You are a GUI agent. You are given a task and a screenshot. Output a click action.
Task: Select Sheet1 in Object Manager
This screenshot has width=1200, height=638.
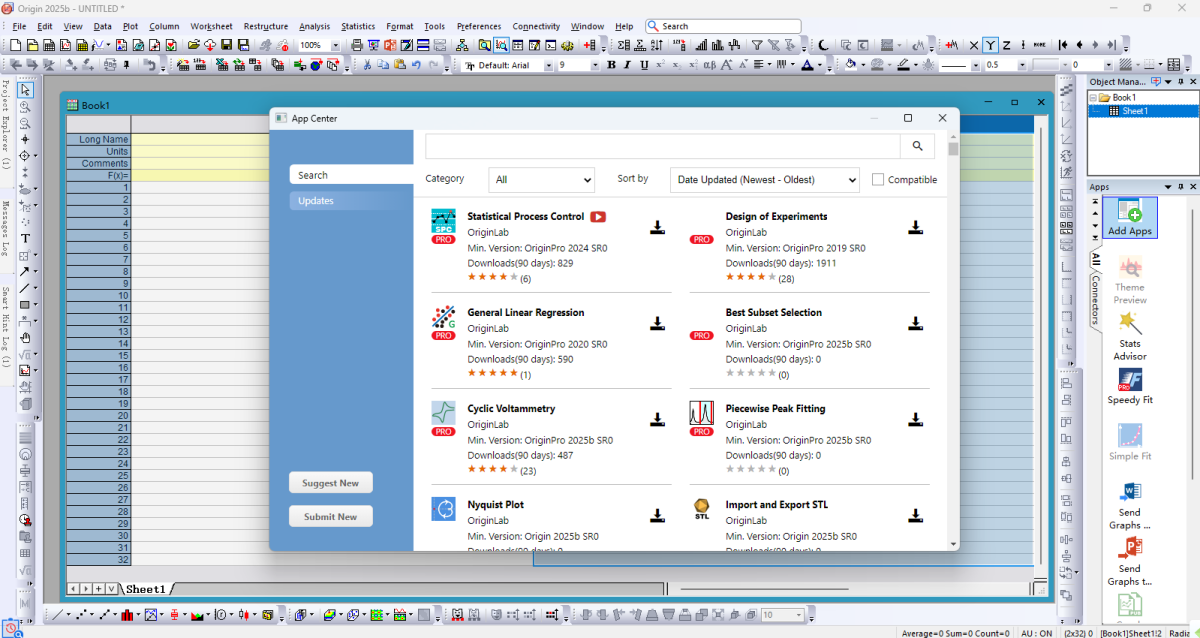click(1134, 111)
